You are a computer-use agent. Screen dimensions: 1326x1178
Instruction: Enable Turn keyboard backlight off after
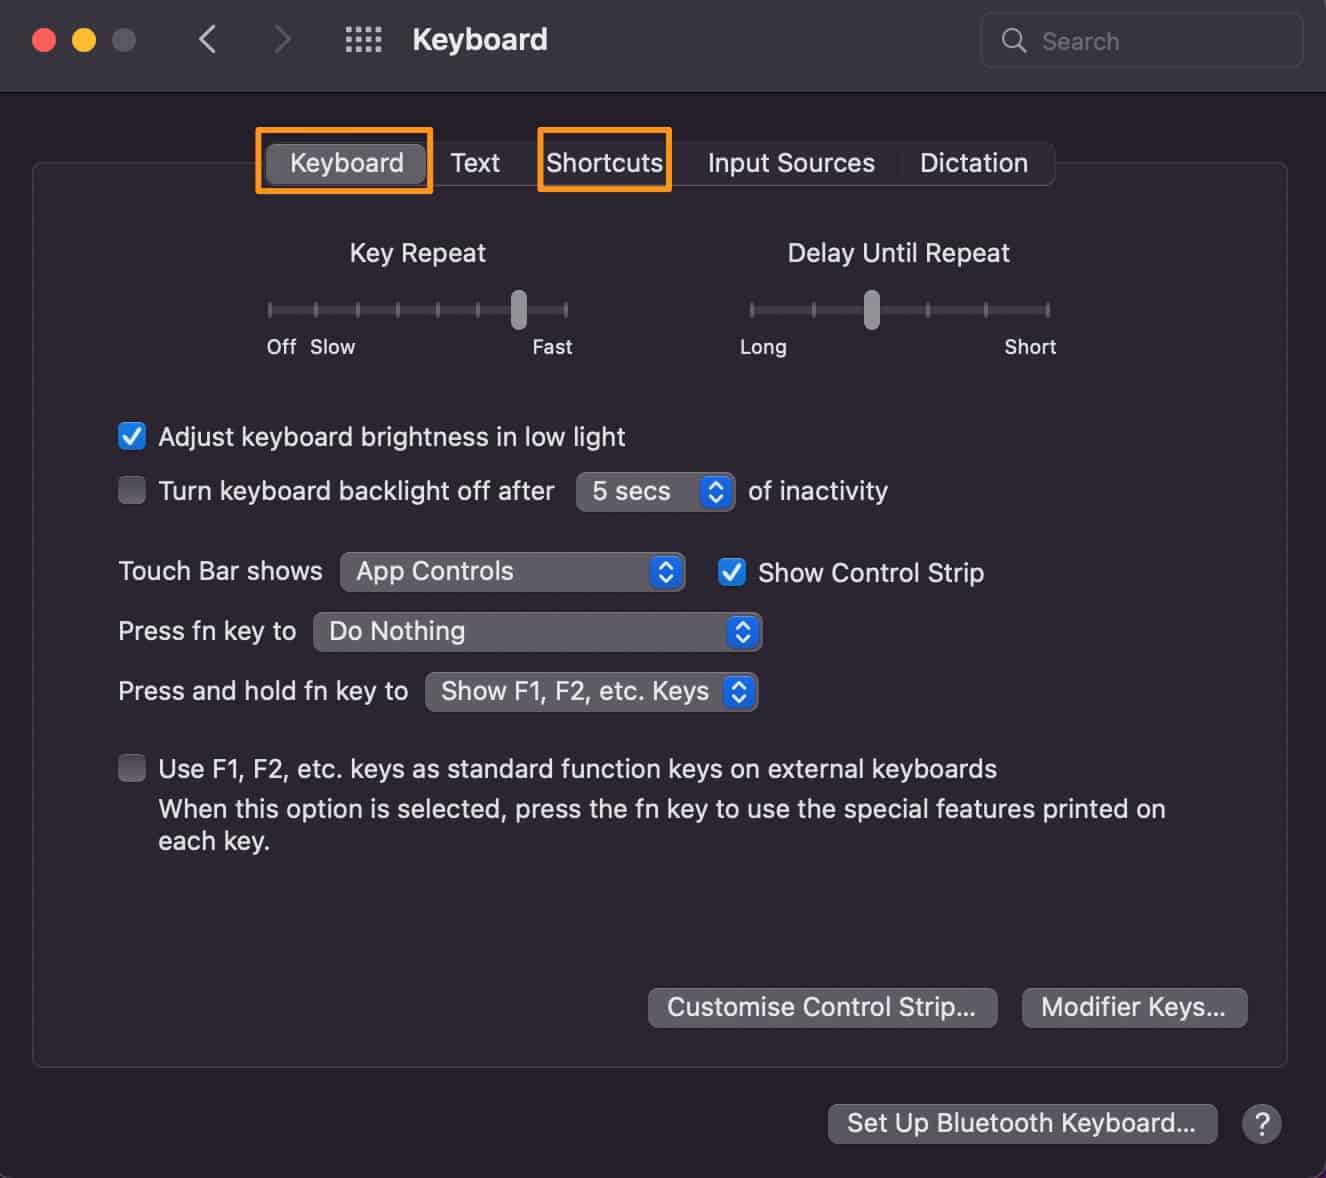click(132, 490)
